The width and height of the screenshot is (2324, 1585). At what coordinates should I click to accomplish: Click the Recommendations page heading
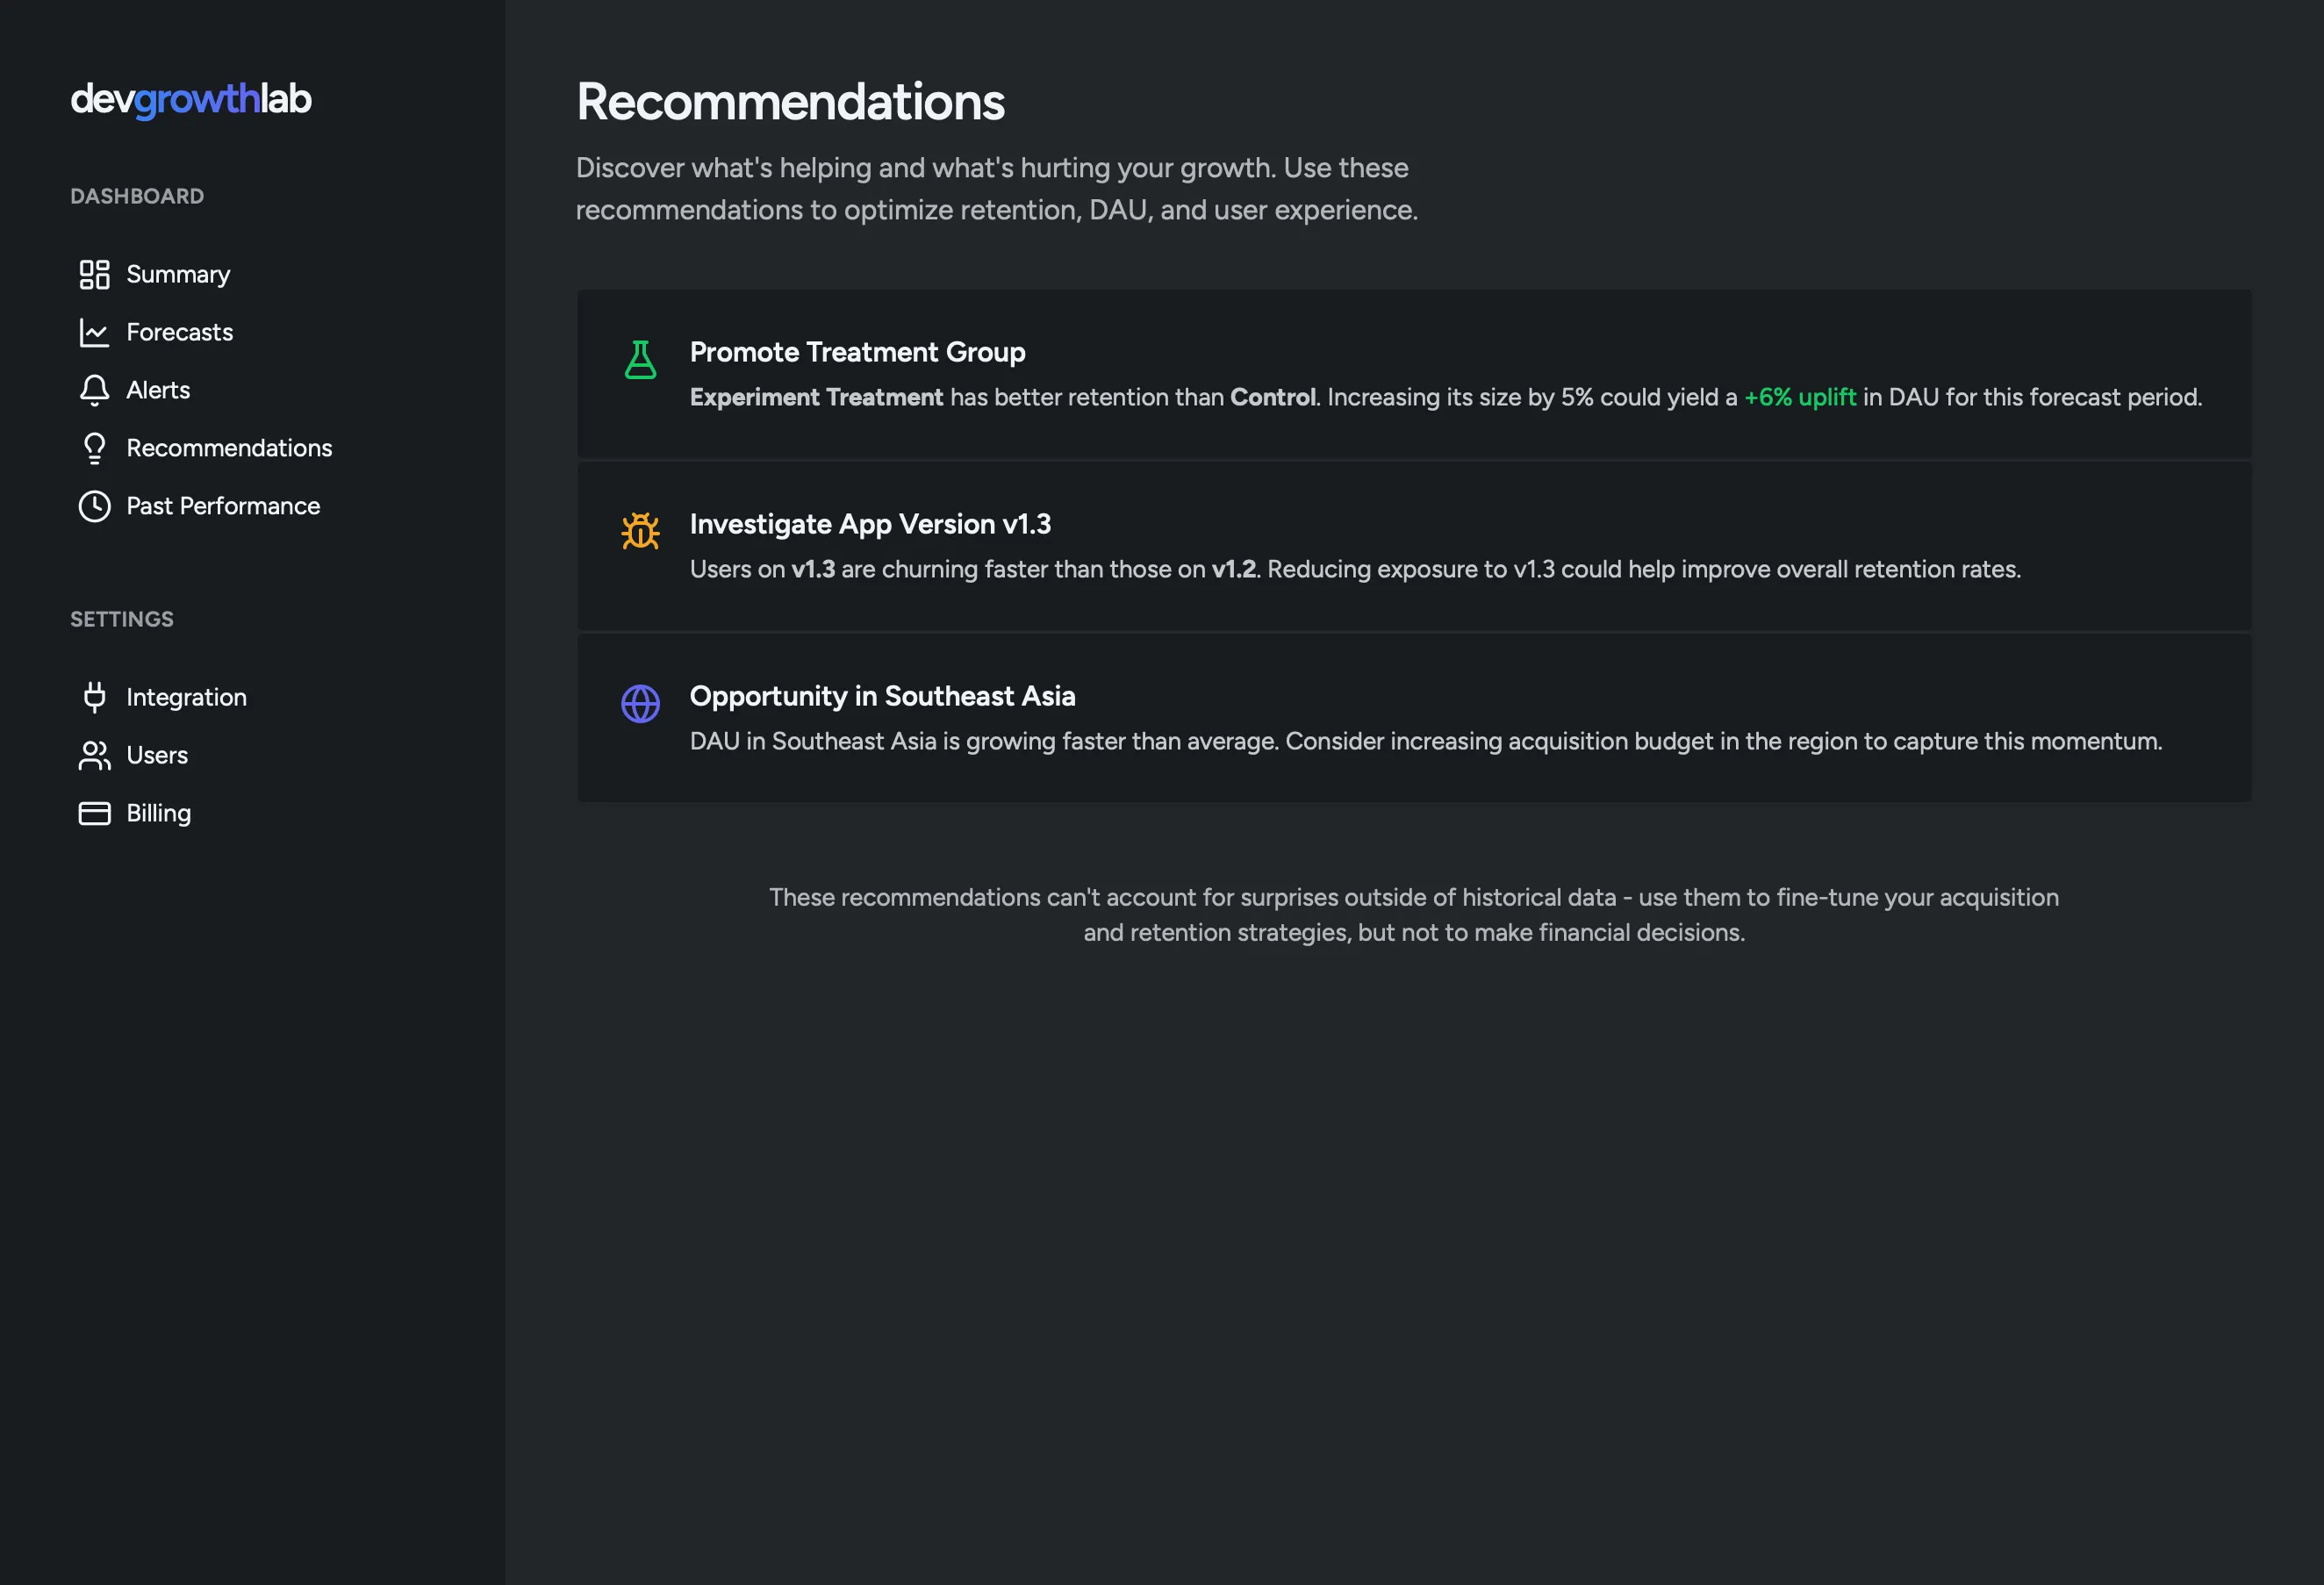point(791,101)
